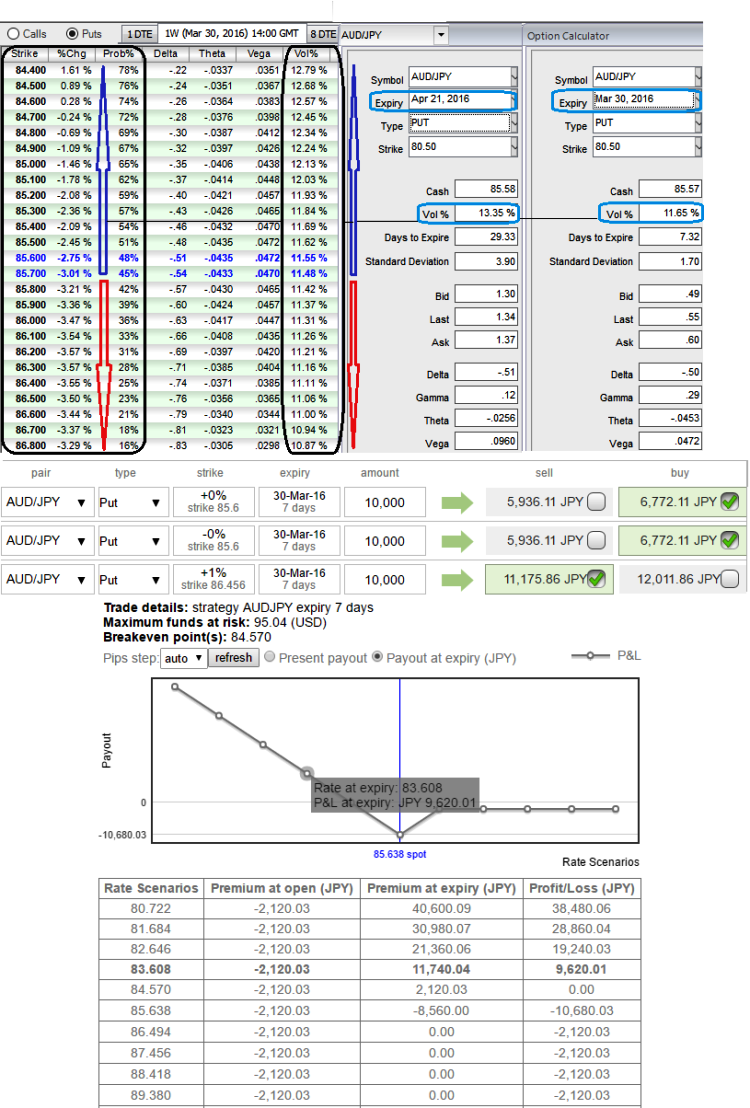Click the refresh button
Viewport: 750px width, 1108px height.
[x=233, y=658]
